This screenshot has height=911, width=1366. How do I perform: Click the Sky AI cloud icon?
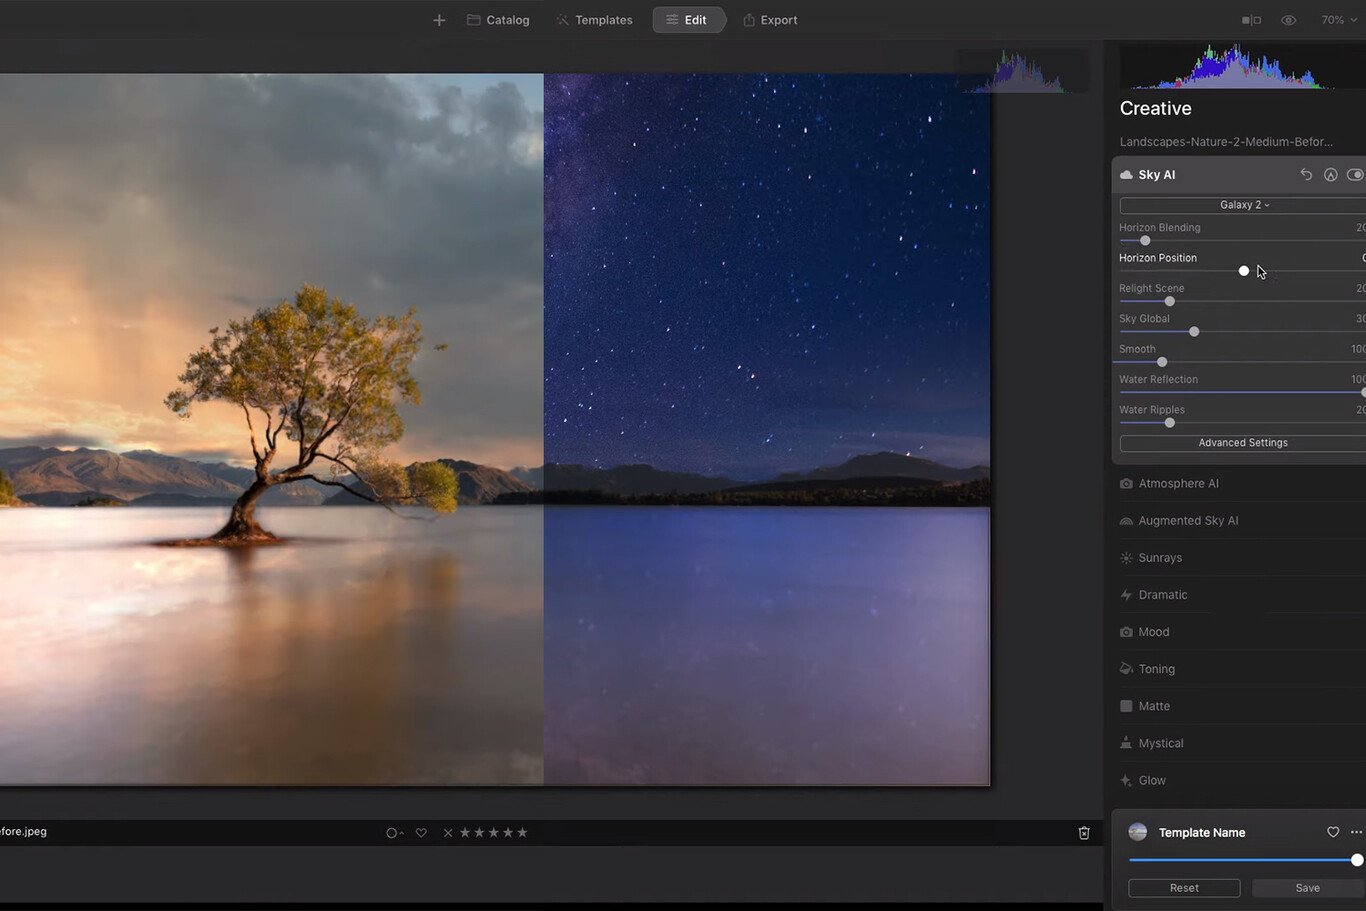(1126, 175)
